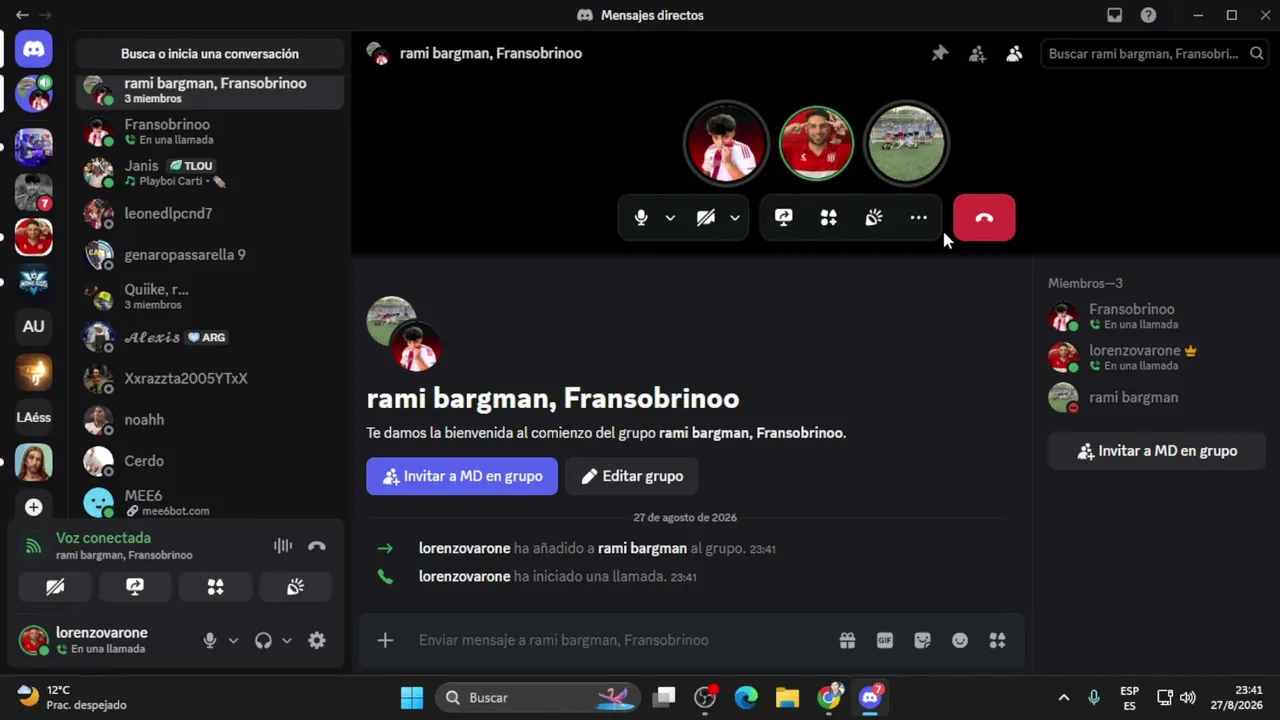Image resolution: width=1280 pixels, height=720 pixels.
Task: Expand output device options in user panel
Action: [x=287, y=641]
